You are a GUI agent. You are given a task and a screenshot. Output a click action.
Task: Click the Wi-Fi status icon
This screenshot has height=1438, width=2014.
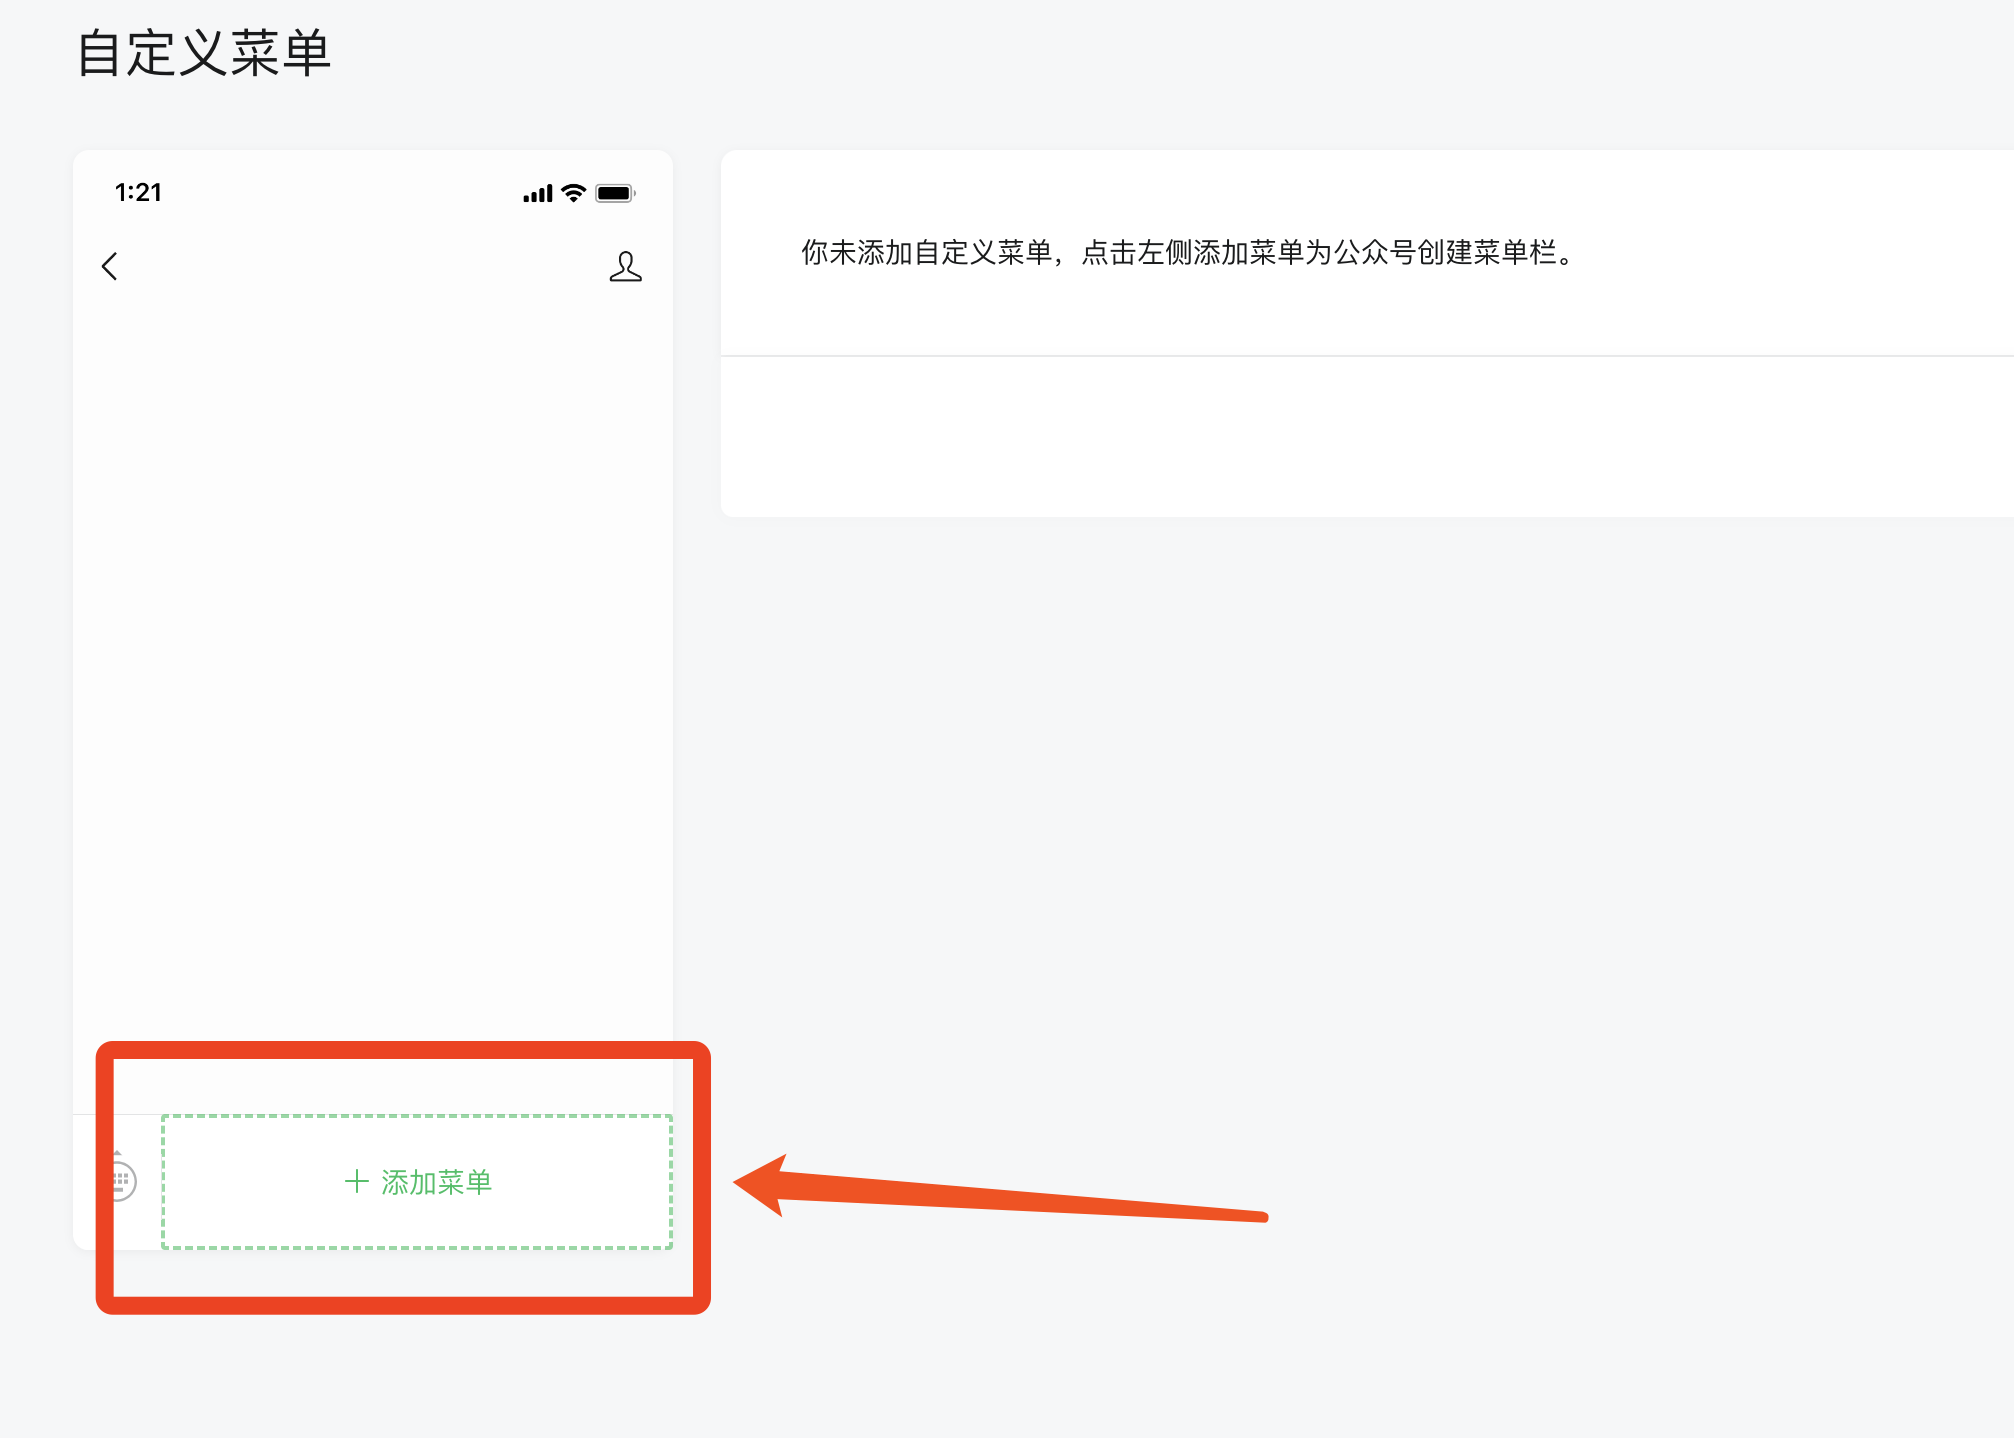573,193
